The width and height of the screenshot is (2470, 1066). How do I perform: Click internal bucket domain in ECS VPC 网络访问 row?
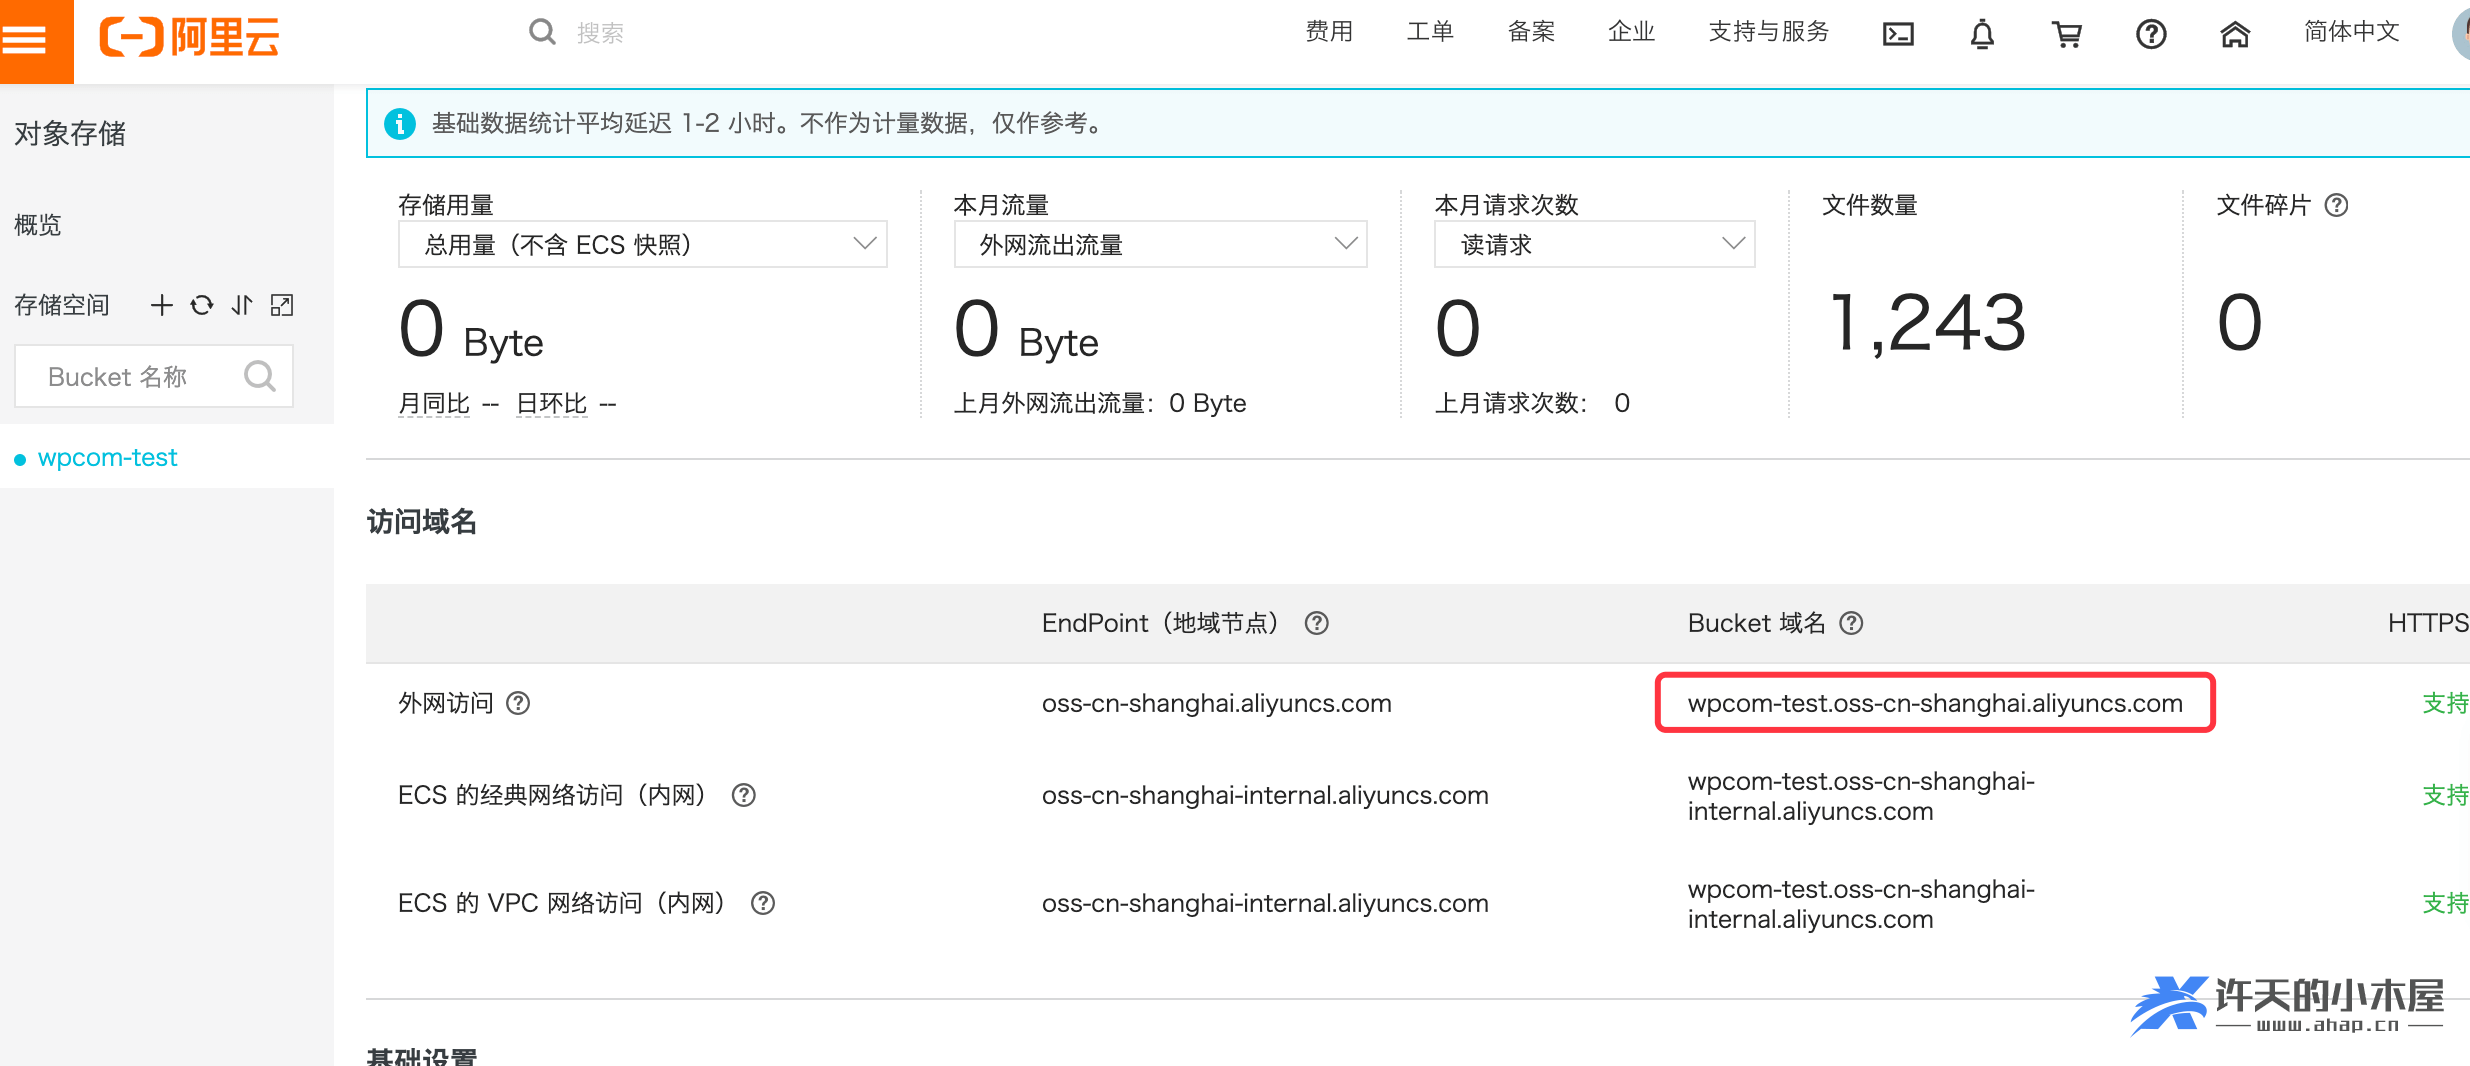pos(1861,904)
